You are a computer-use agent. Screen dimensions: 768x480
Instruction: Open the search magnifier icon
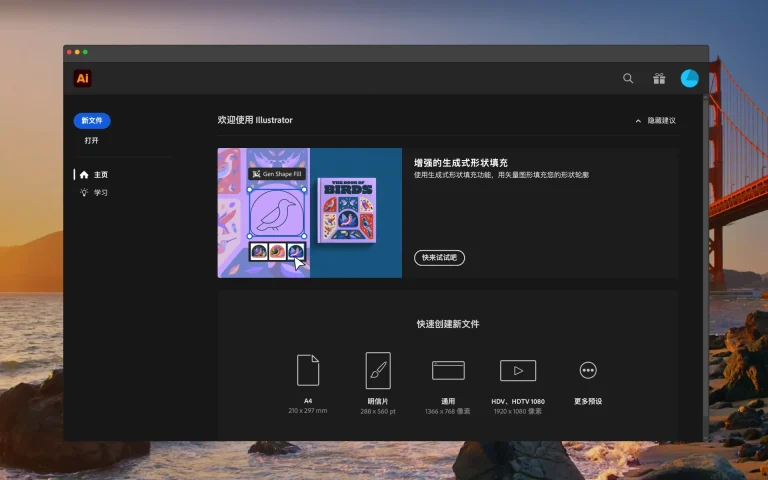[x=628, y=78]
